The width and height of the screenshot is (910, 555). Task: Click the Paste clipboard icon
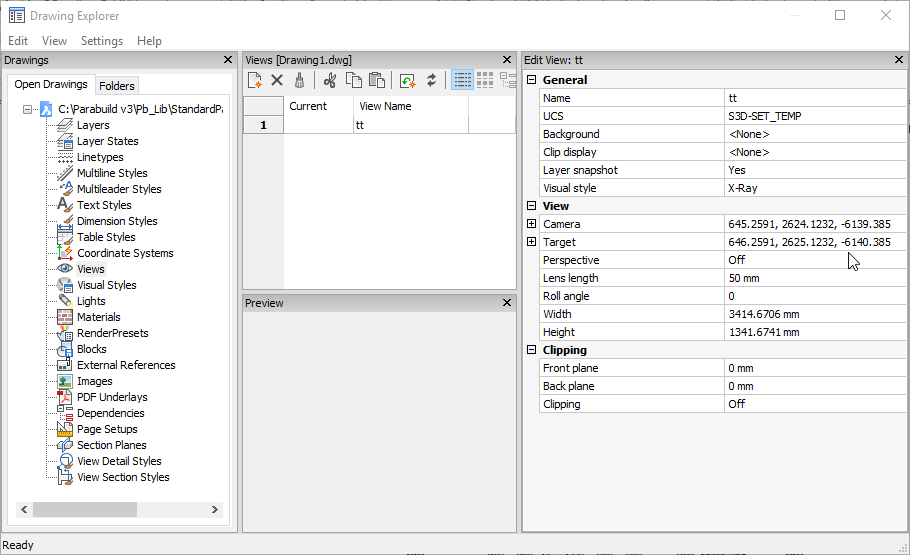(377, 80)
